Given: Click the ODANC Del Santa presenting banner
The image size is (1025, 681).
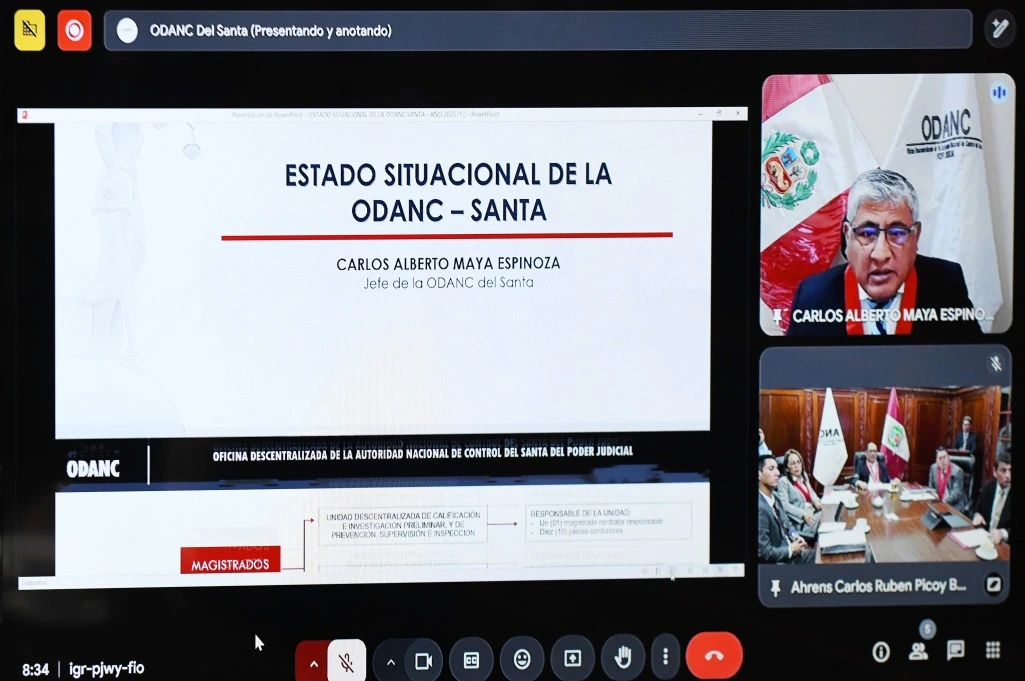Looking at the screenshot, I should pyautogui.click(x=538, y=30).
